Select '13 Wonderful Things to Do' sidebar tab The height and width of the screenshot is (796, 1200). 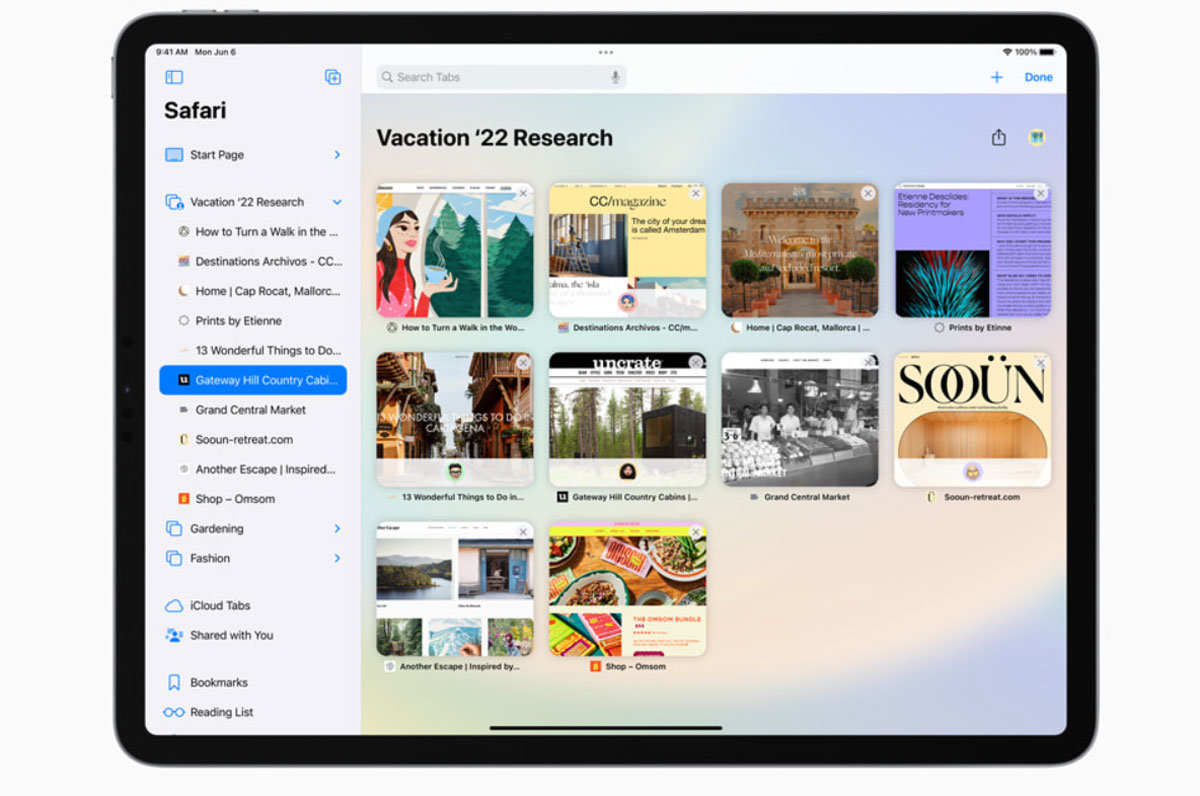pos(253,350)
